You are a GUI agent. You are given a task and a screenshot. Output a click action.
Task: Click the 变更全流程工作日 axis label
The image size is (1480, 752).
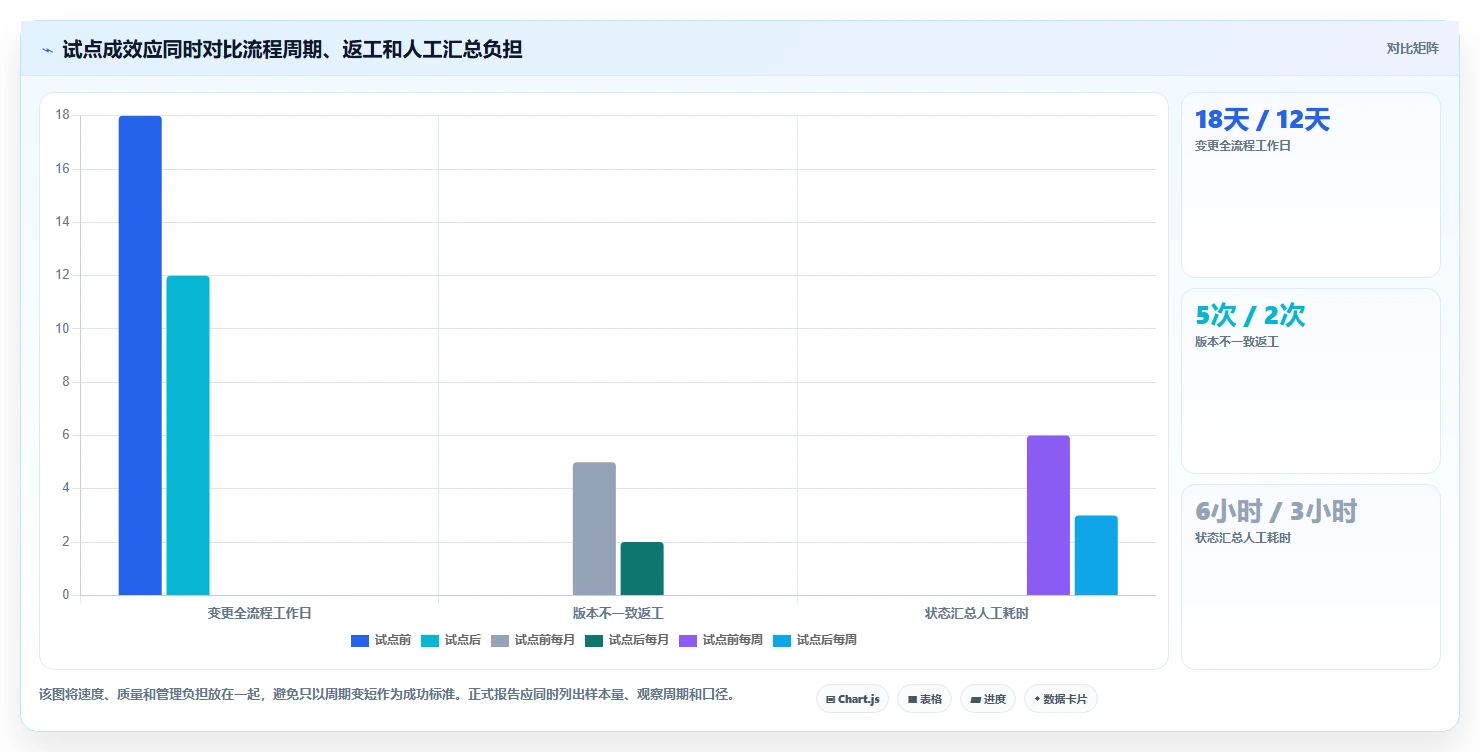tap(259, 613)
